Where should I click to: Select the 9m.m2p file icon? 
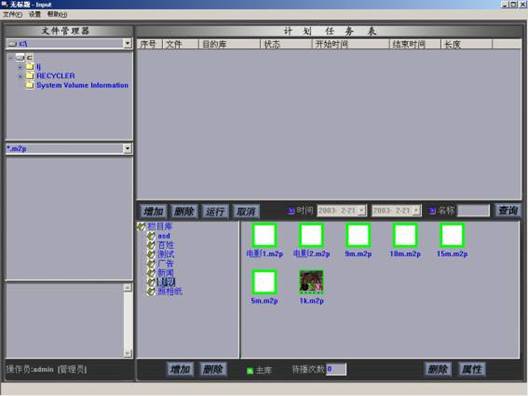coord(358,235)
